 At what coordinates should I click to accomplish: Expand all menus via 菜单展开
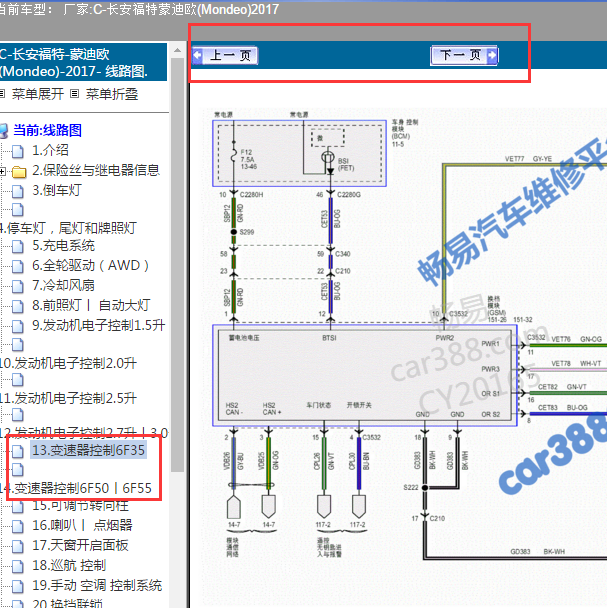pos(38,94)
